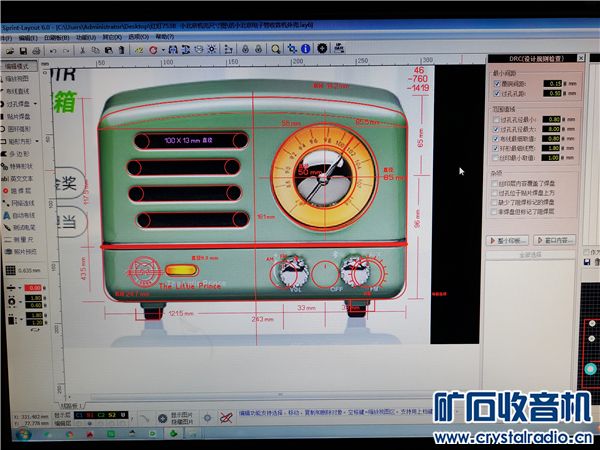Select the 英文文本 text tool
600x450 pixels.
[x=18, y=179]
